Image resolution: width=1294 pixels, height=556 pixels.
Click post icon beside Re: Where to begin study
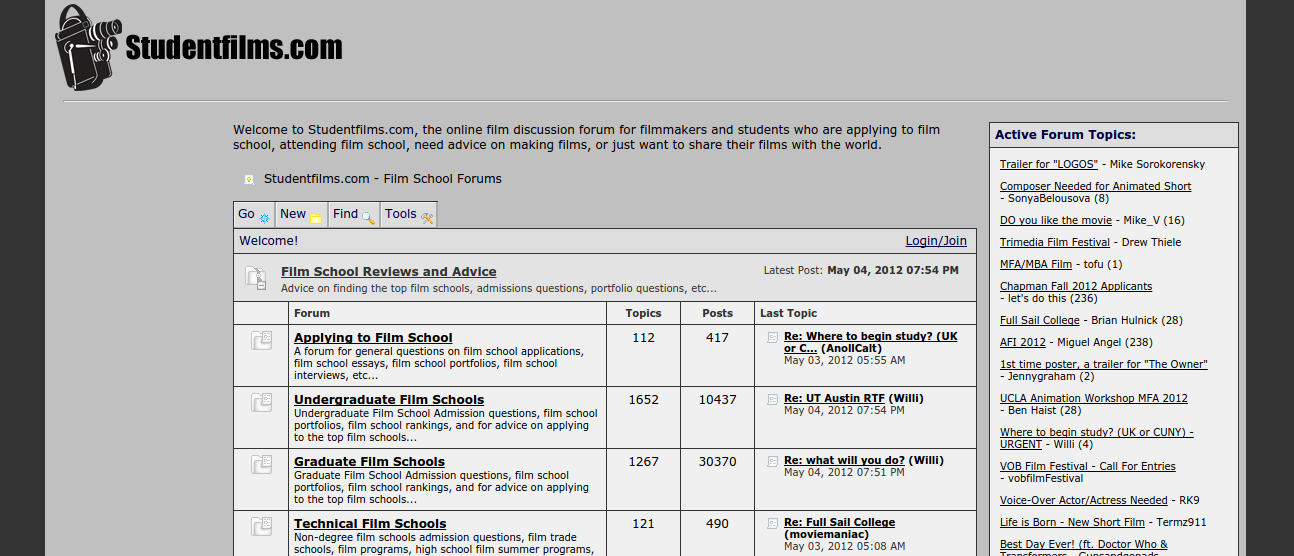pos(772,338)
